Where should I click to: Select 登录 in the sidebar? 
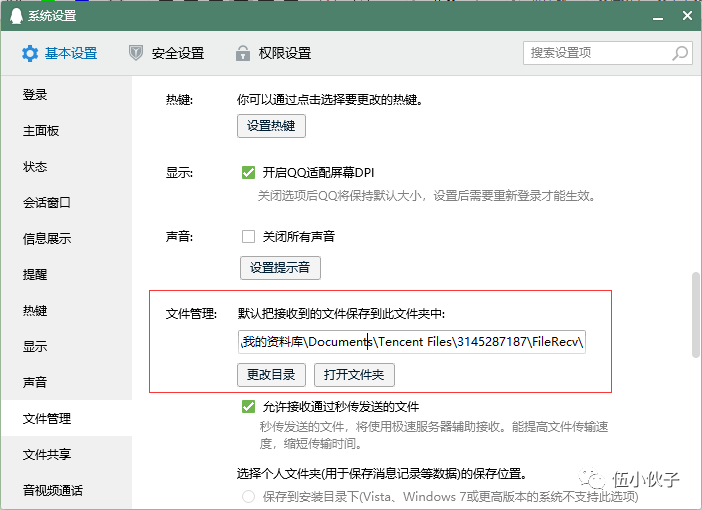click(66, 95)
